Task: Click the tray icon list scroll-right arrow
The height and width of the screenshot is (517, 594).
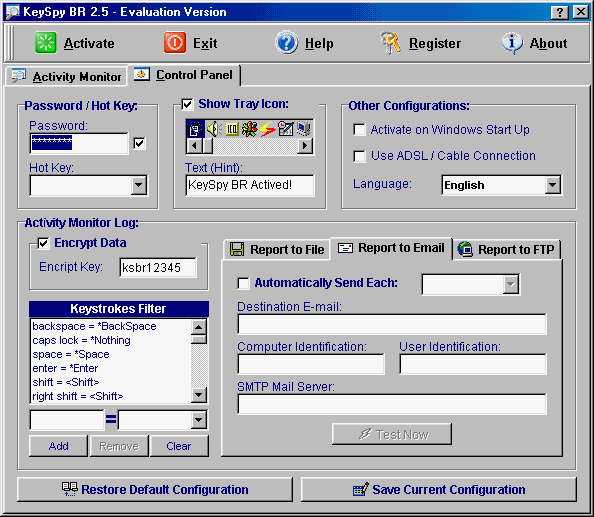Action: [305, 145]
